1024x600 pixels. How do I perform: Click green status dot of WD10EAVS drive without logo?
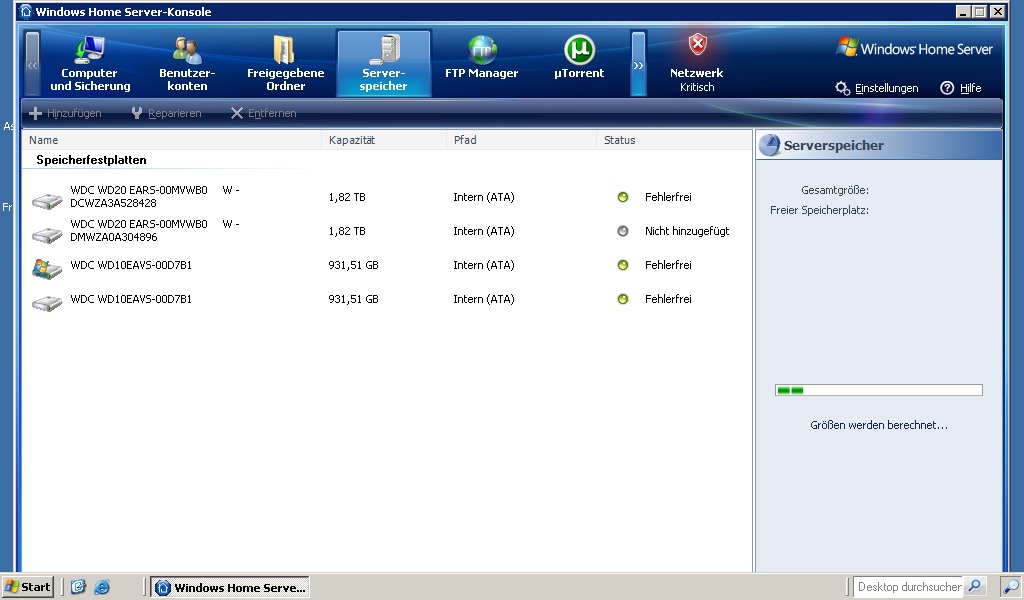pyautogui.click(x=623, y=299)
